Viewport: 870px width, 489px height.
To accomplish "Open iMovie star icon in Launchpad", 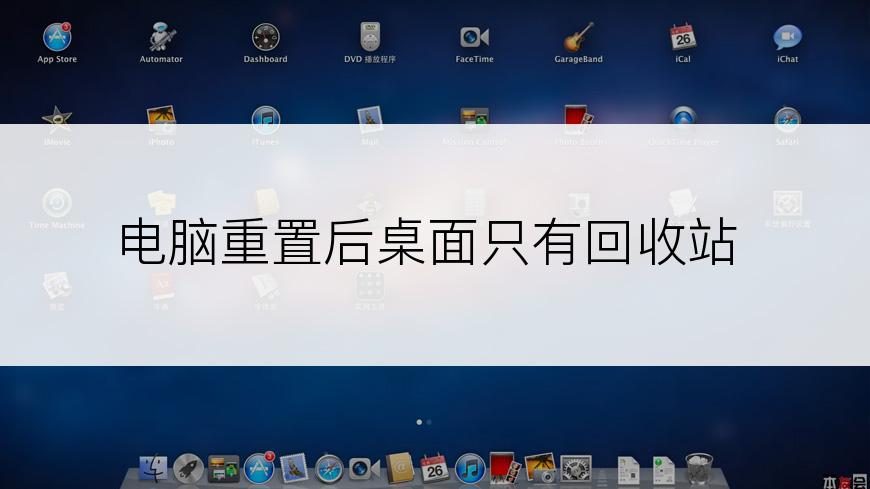I will point(57,119).
